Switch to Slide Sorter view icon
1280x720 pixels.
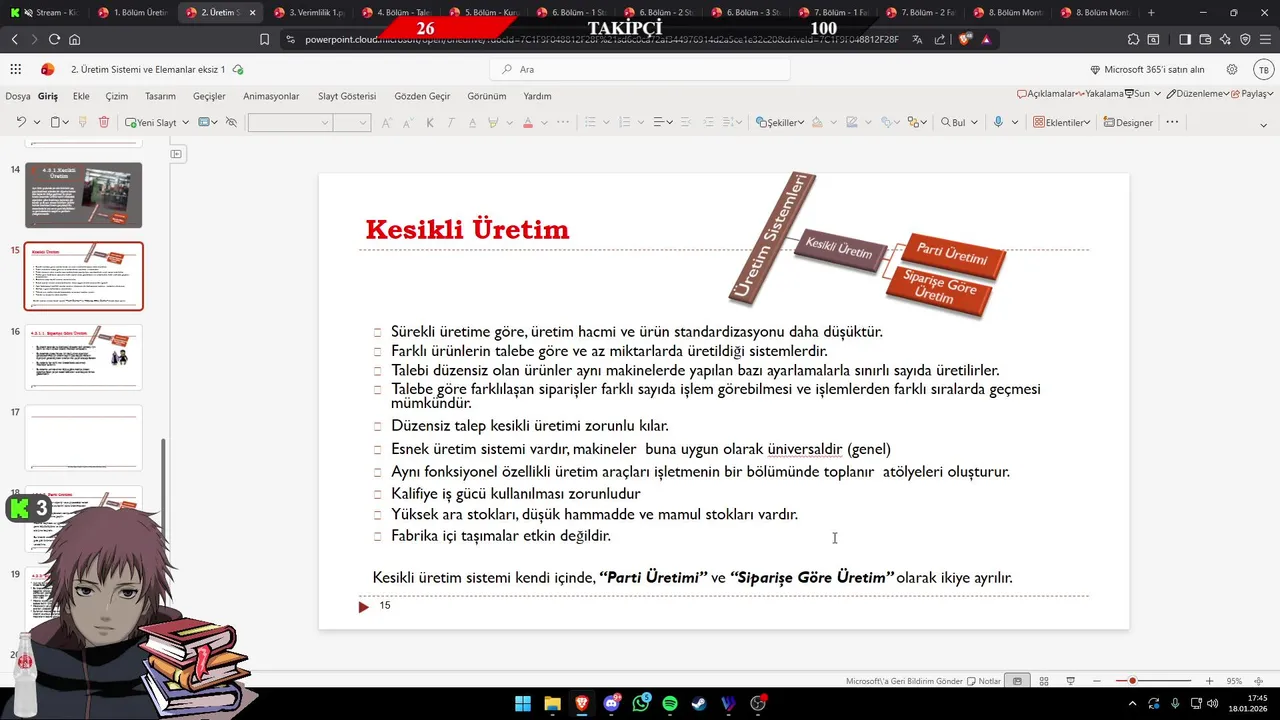click(1044, 681)
